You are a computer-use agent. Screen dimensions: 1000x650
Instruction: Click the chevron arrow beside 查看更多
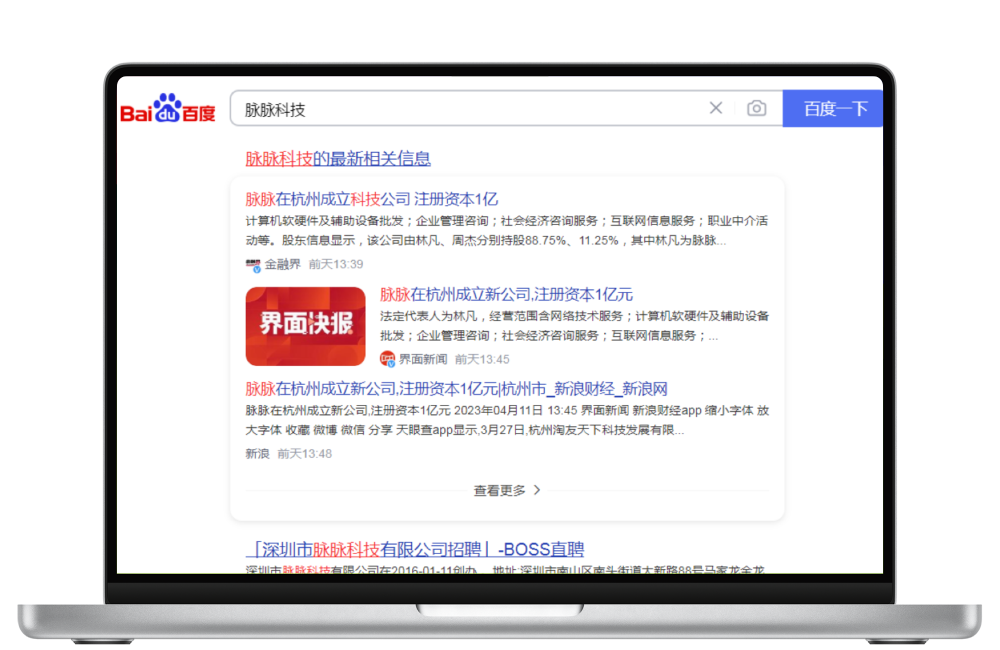pyautogui.click(x=537, y=490)
